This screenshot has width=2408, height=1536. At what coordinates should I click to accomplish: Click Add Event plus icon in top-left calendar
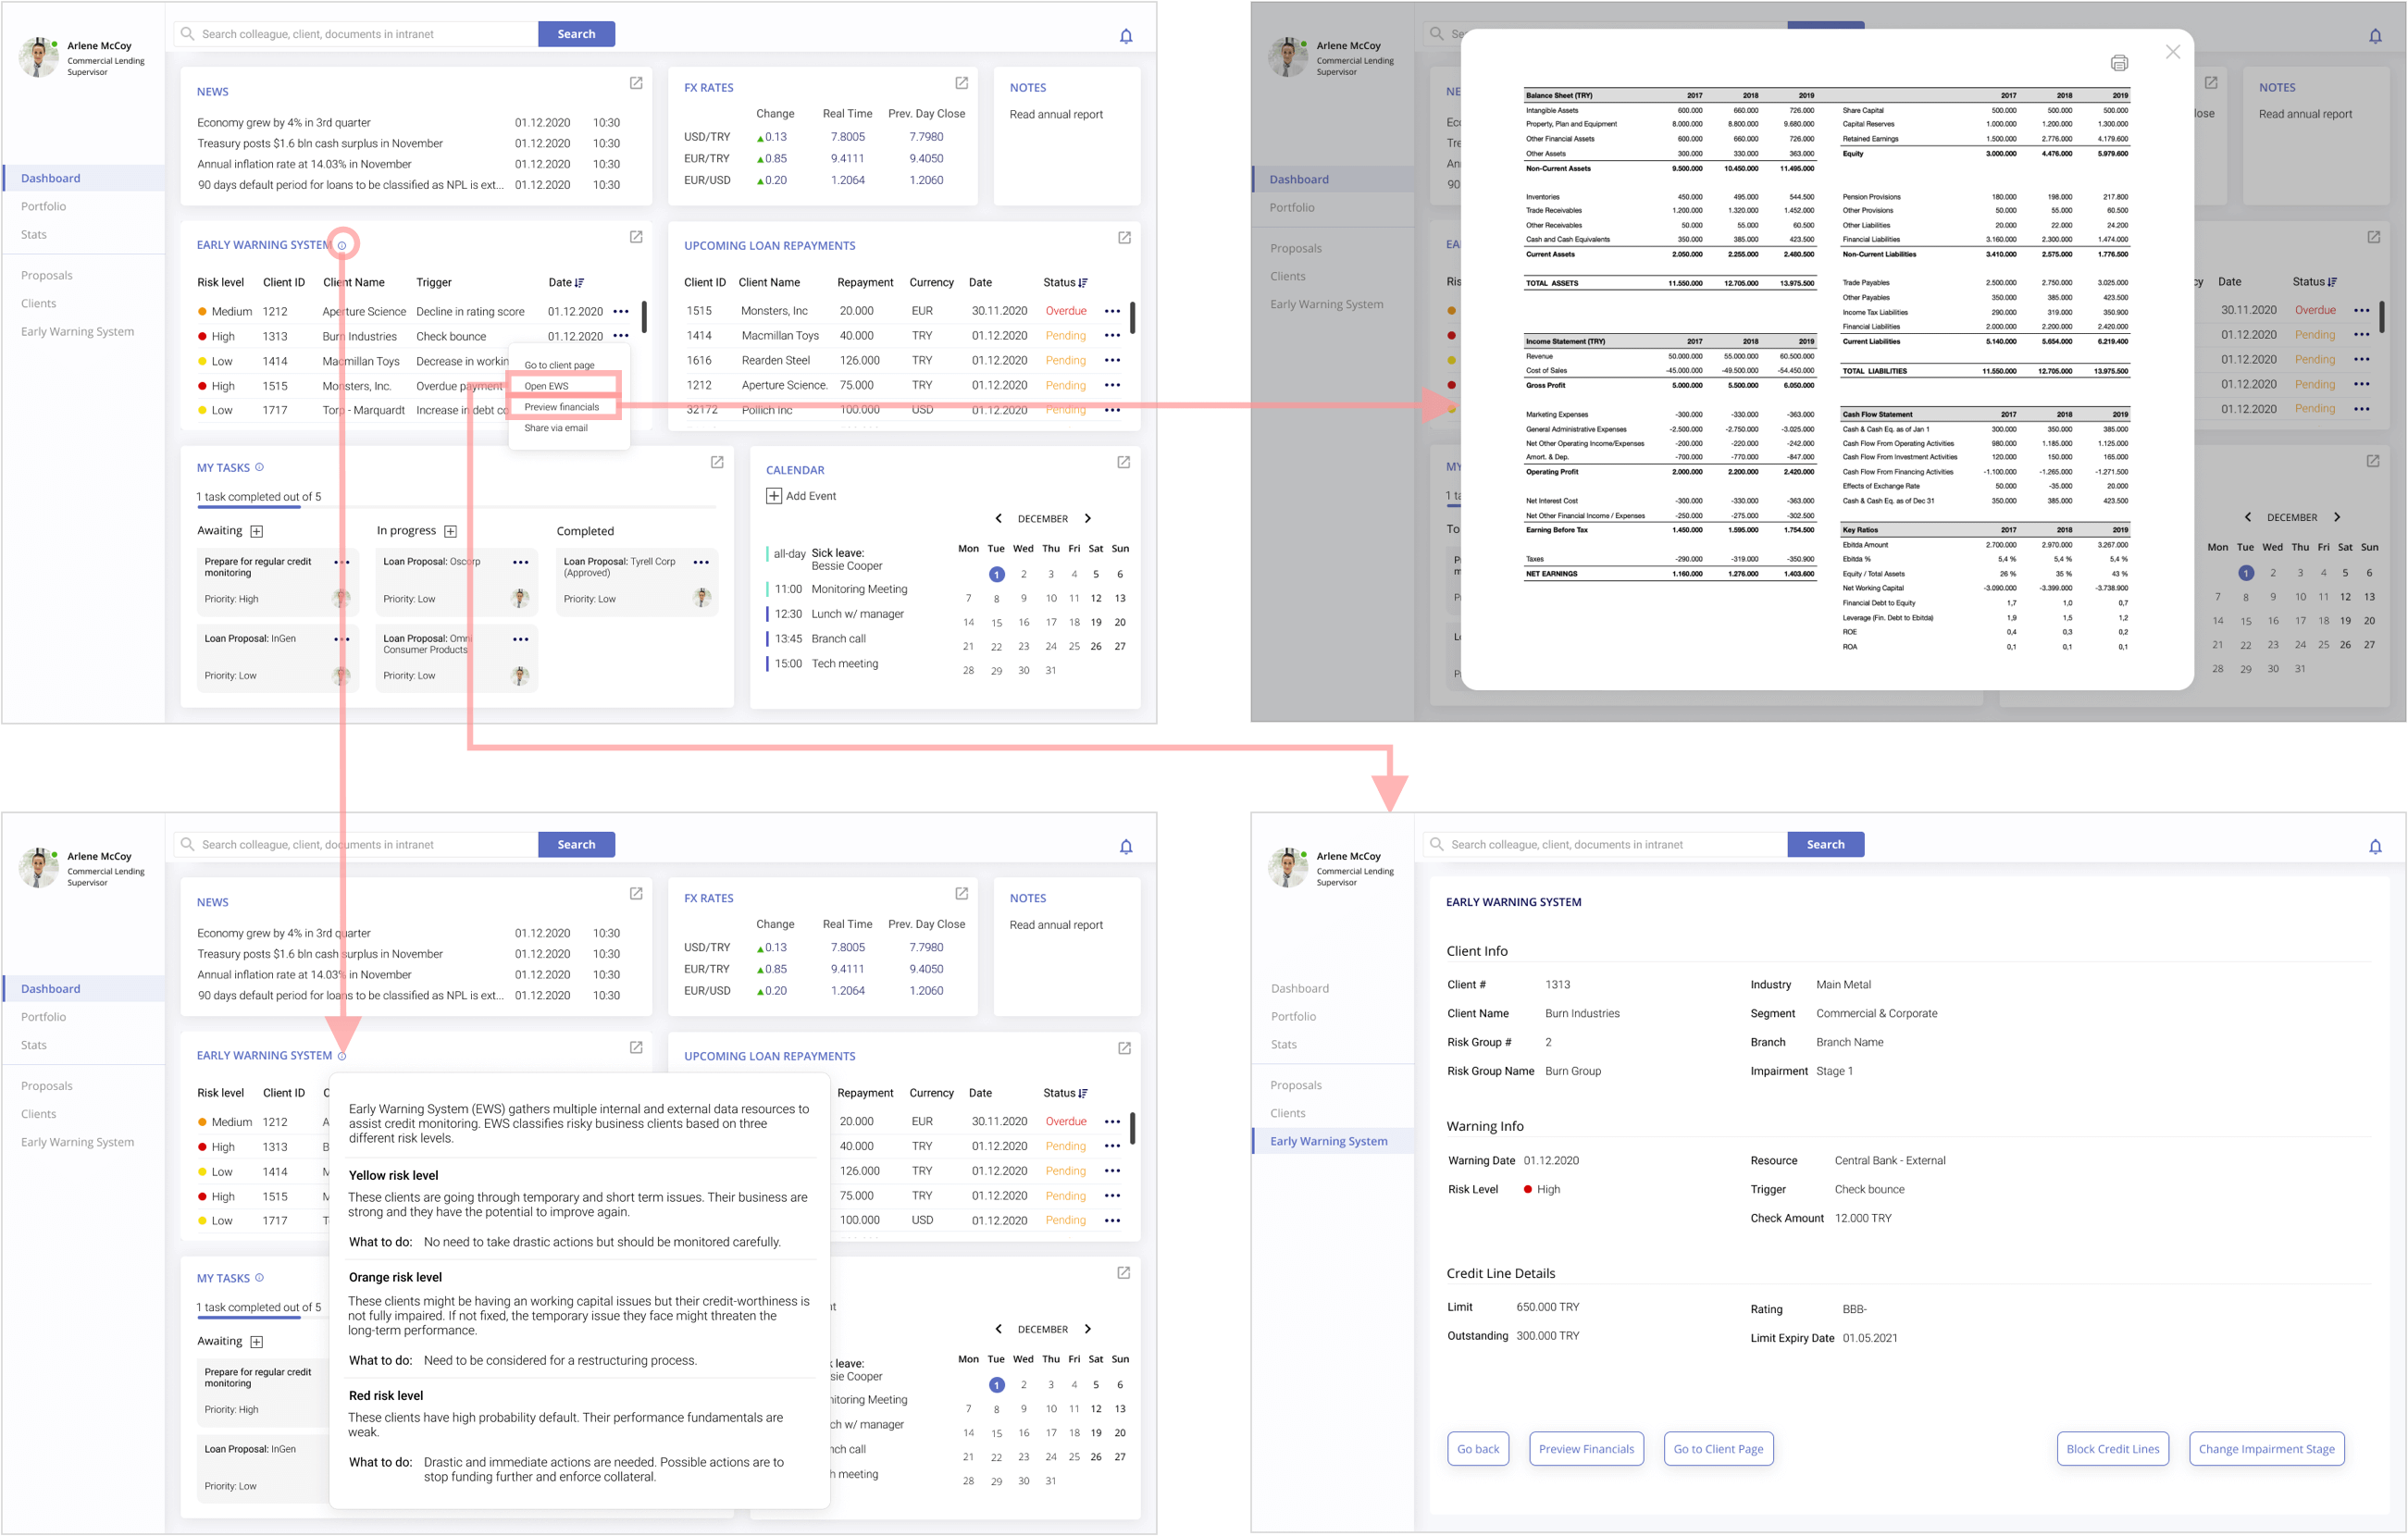point(774,496)
